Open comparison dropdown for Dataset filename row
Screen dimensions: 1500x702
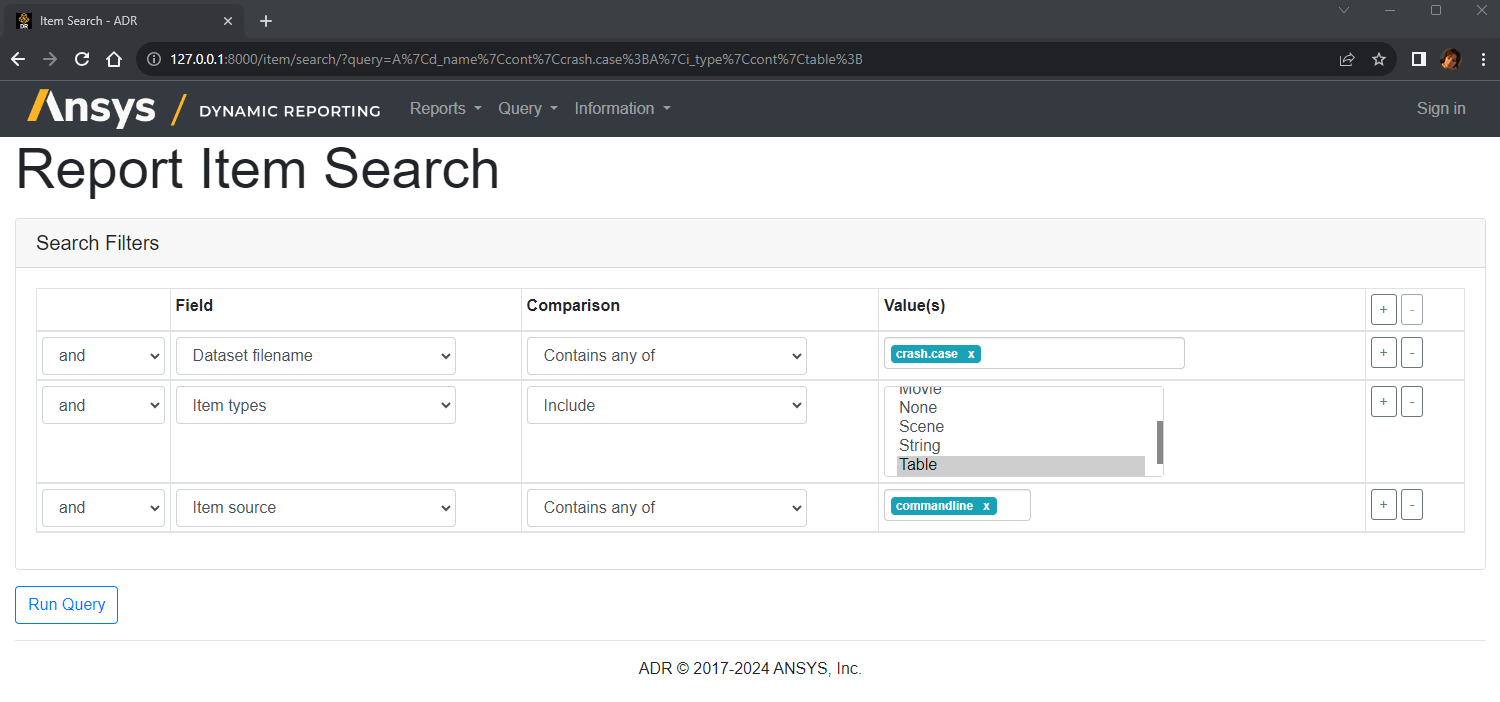click(667, 356)
